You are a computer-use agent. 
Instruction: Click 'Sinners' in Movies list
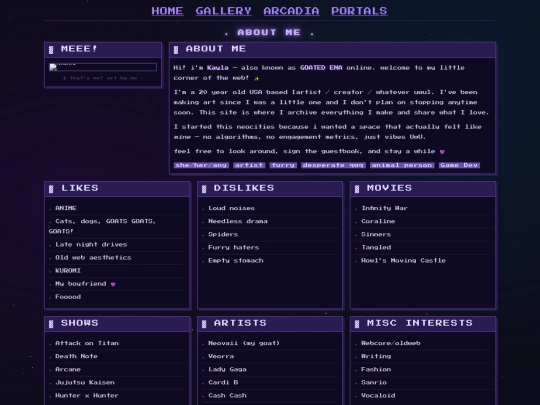[376, 234]
